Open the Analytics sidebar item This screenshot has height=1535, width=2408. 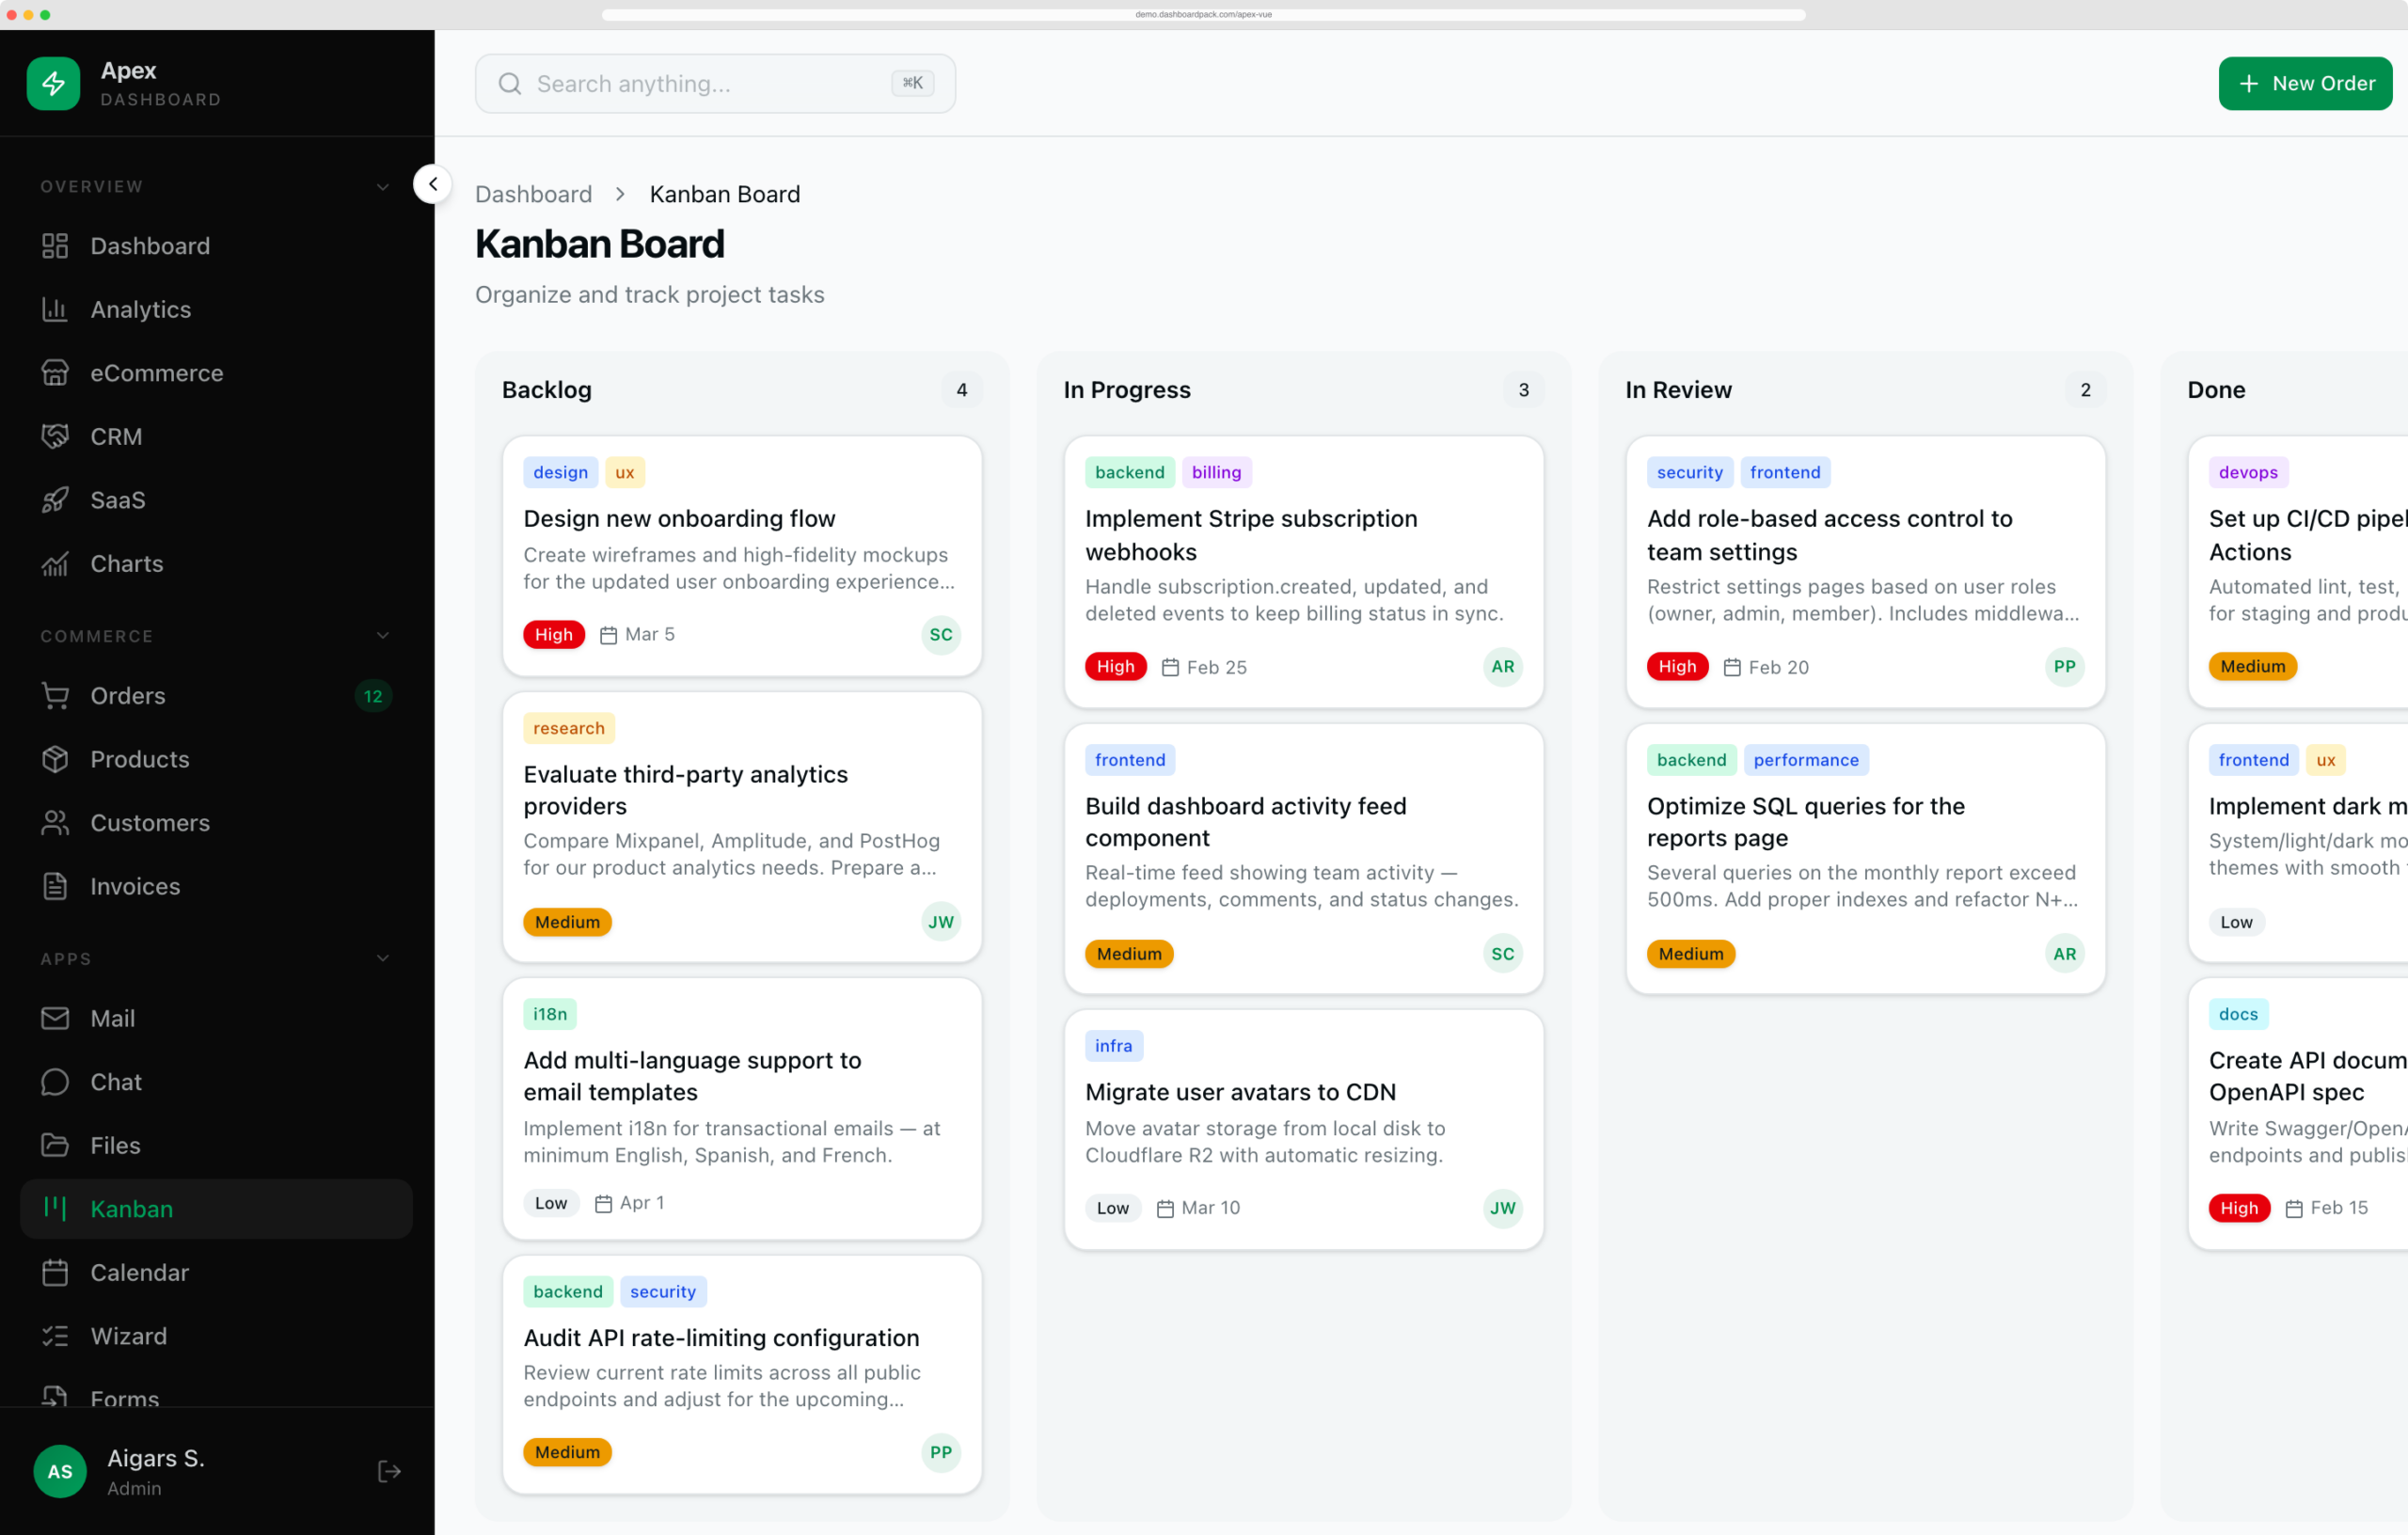pos(216,310)
